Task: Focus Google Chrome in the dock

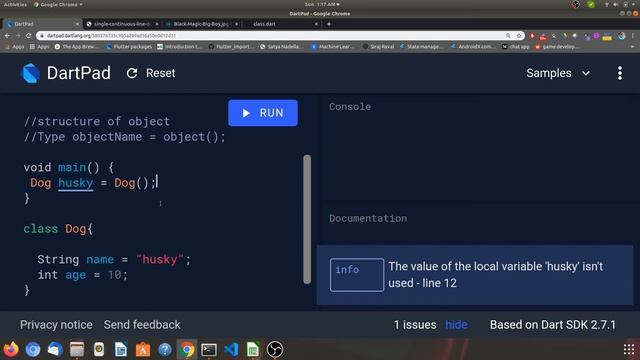Action: point(187,349)
